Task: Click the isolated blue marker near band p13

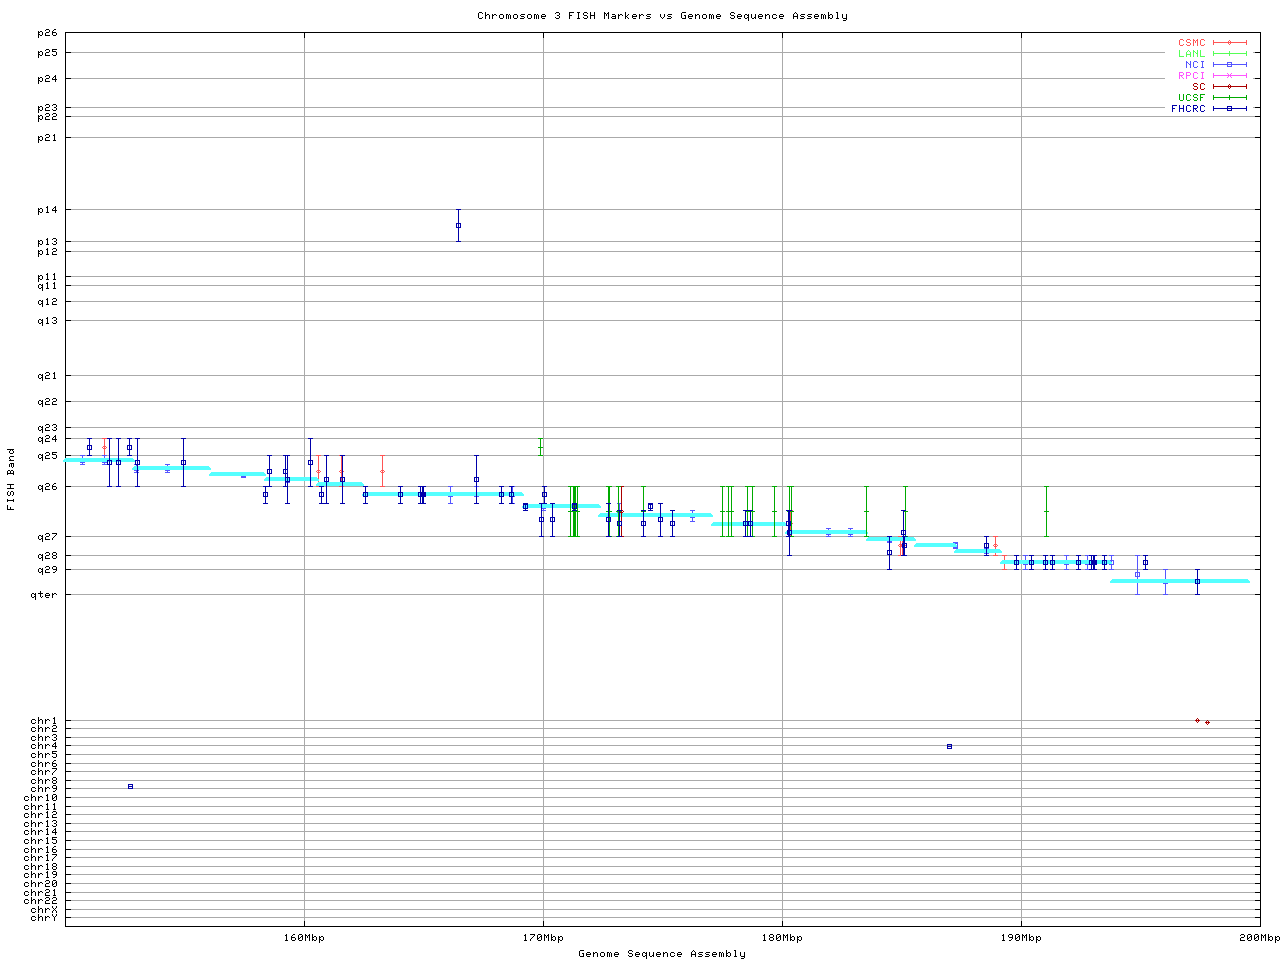Action: [458, 225]
